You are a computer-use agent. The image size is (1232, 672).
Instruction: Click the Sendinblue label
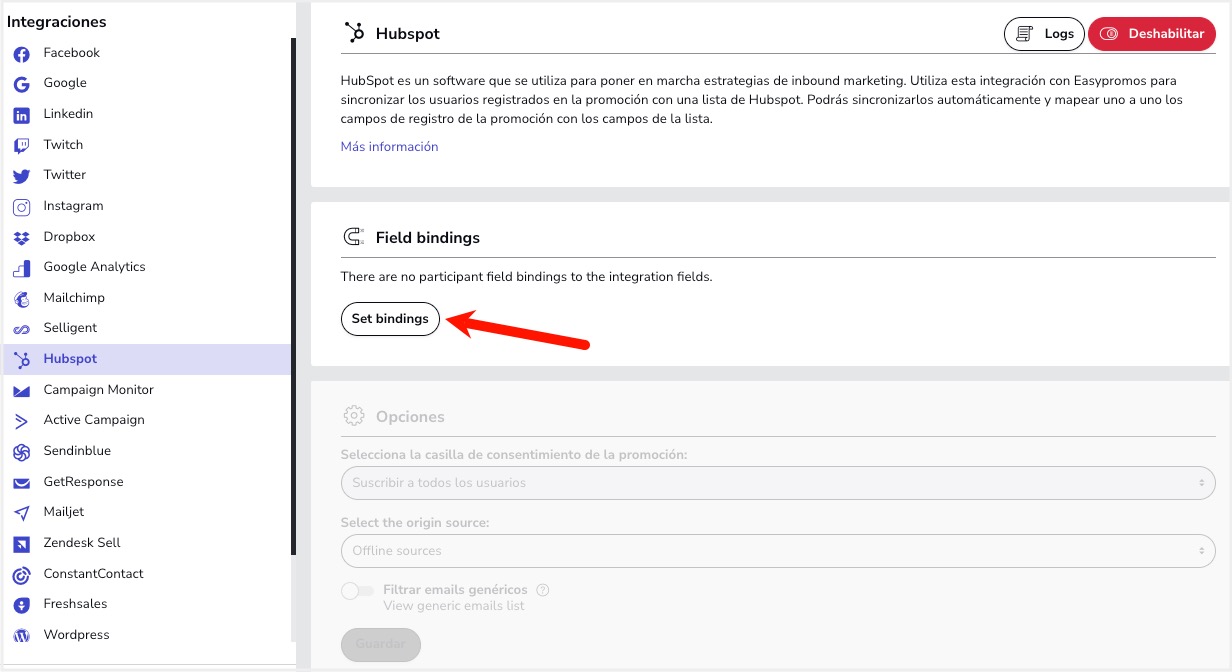[77, 451]
